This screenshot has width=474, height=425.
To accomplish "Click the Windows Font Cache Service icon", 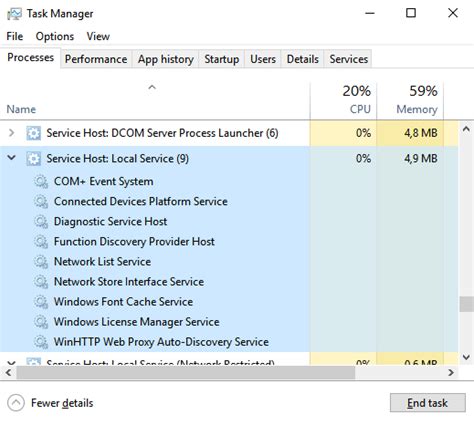I will tap(41, 302).
